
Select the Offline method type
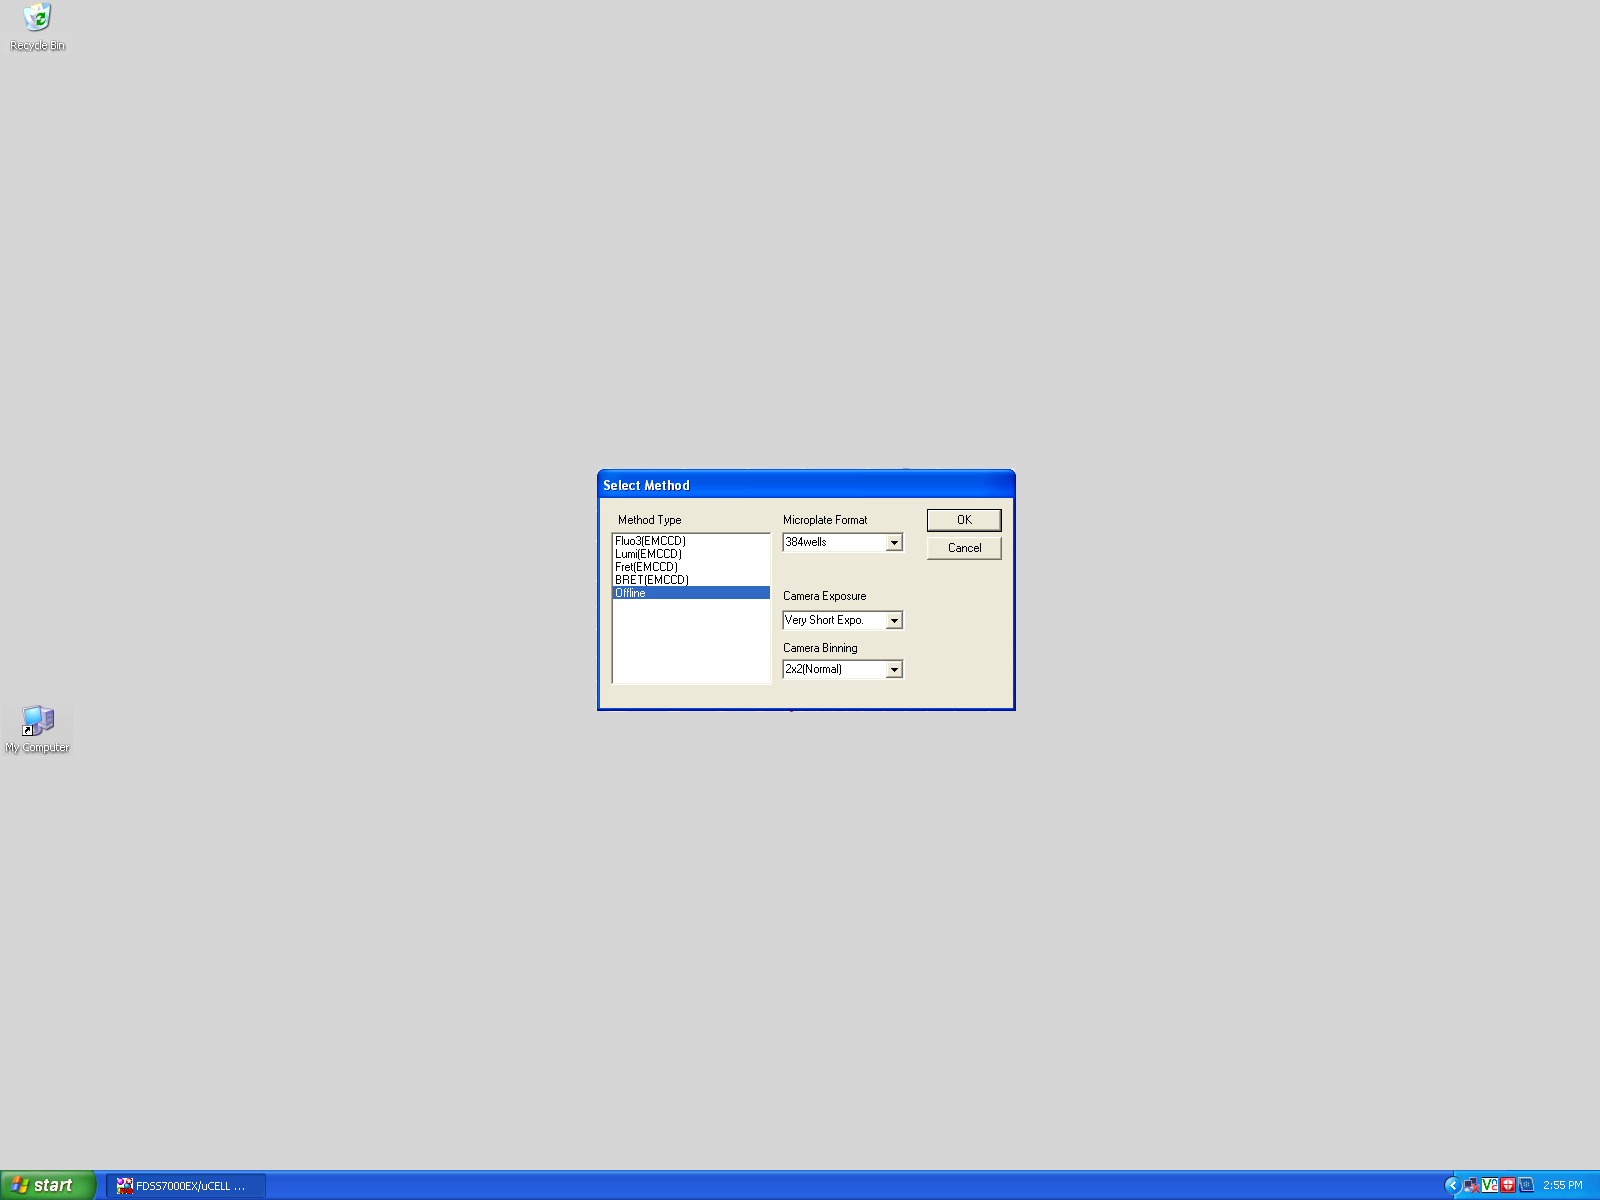(x=691, y=593)
